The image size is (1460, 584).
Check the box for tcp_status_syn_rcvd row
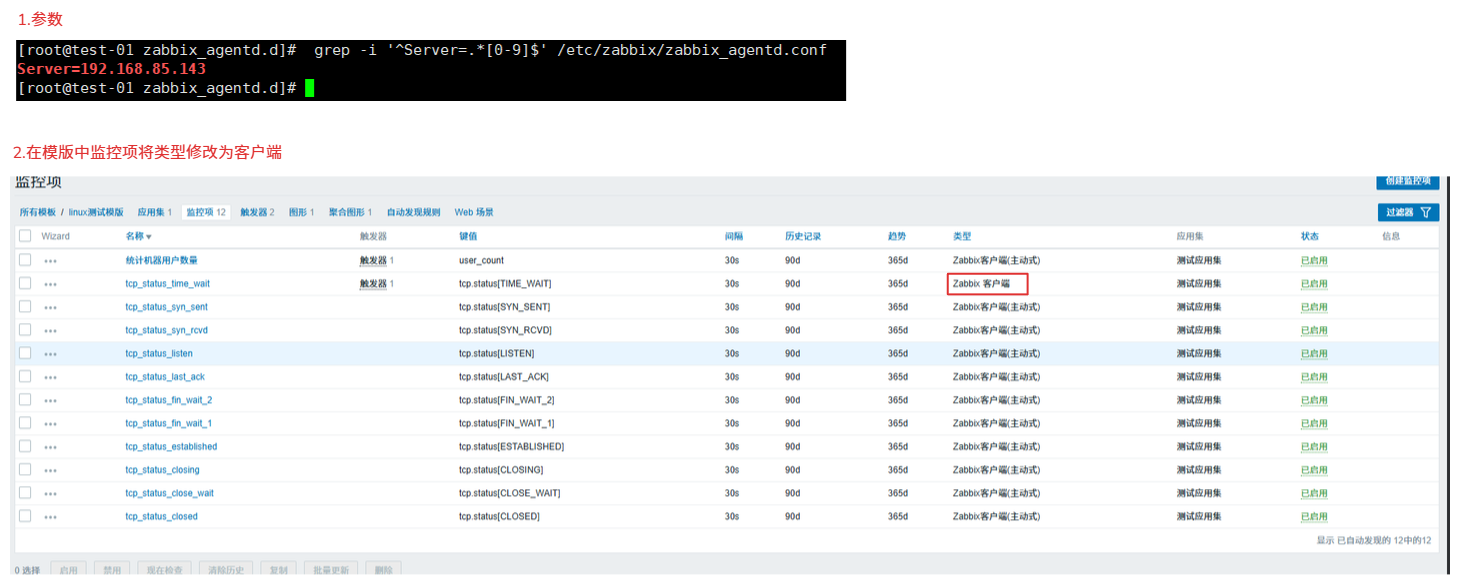[x=25, y=330]
